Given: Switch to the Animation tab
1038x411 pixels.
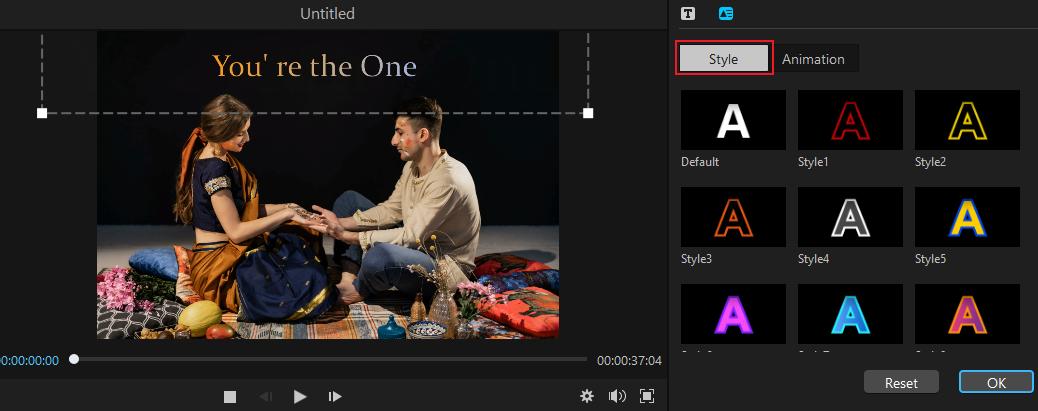Looking at the screenshot, I should pyautogui.click(x=814, y=59).
